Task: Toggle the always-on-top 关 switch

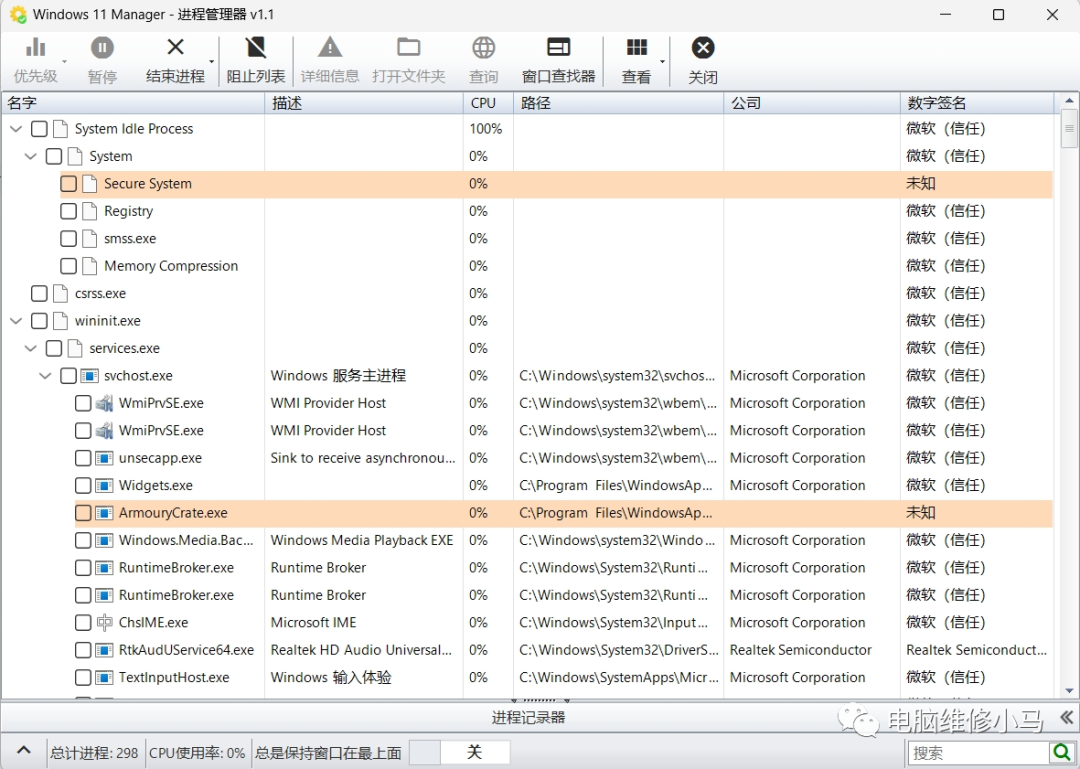Action: click(x=459, y=752)
